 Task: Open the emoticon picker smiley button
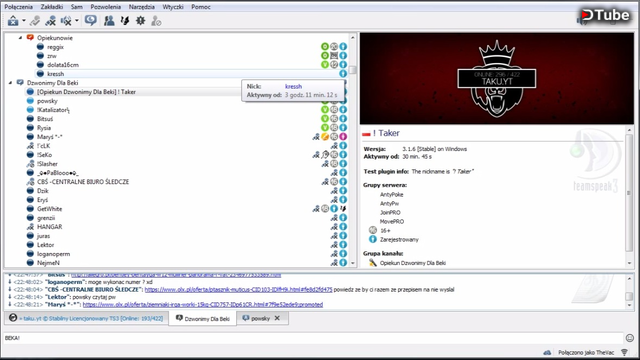point(630,338)
